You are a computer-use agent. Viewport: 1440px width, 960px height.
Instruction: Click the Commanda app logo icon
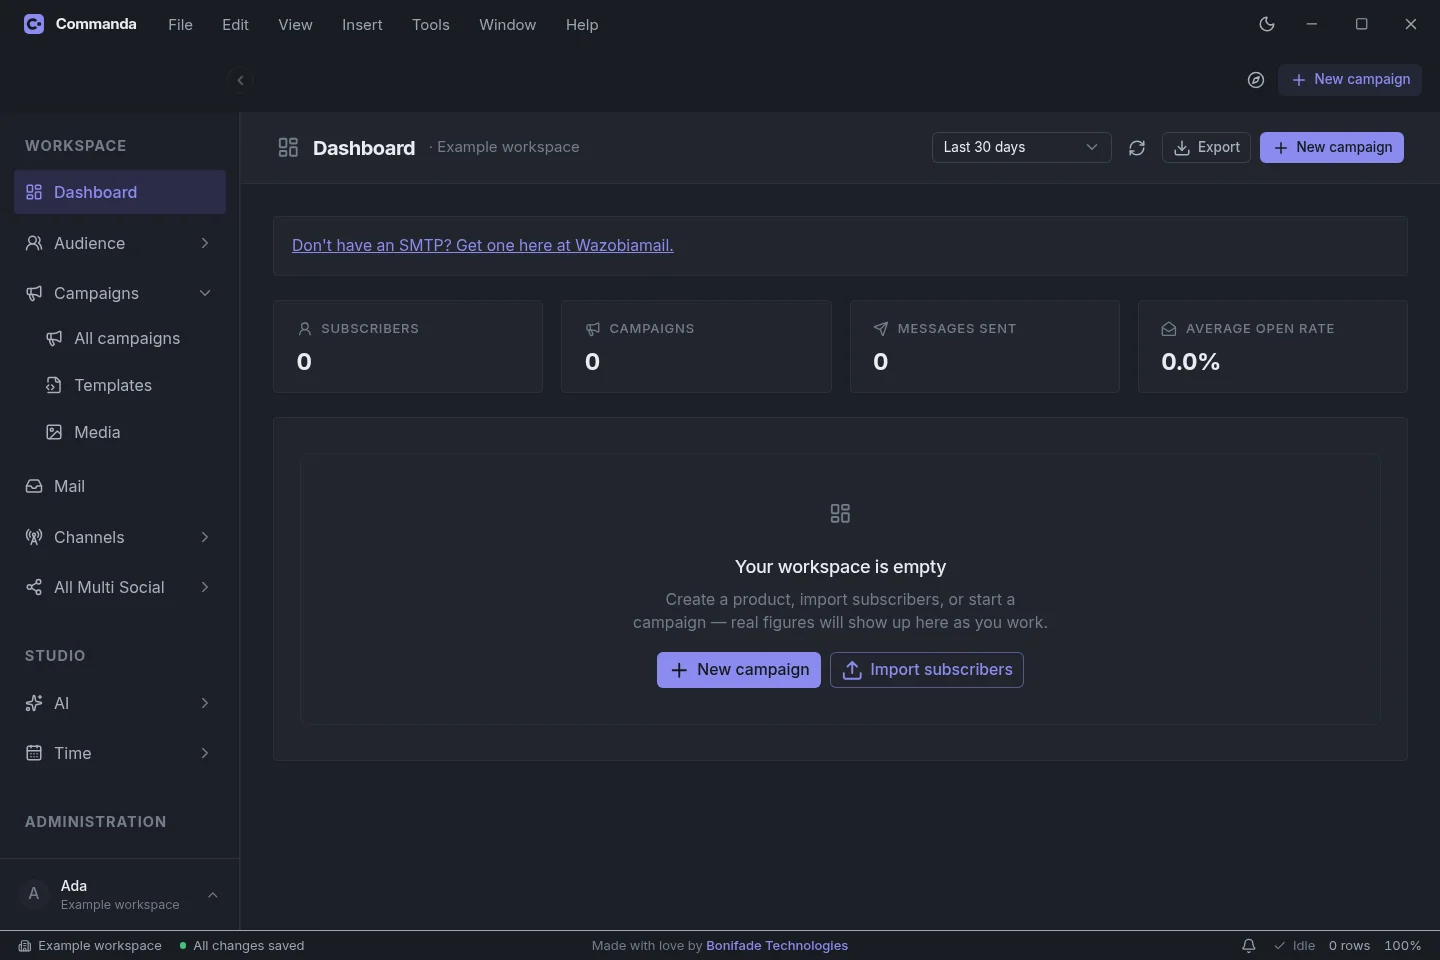point(34,24)
